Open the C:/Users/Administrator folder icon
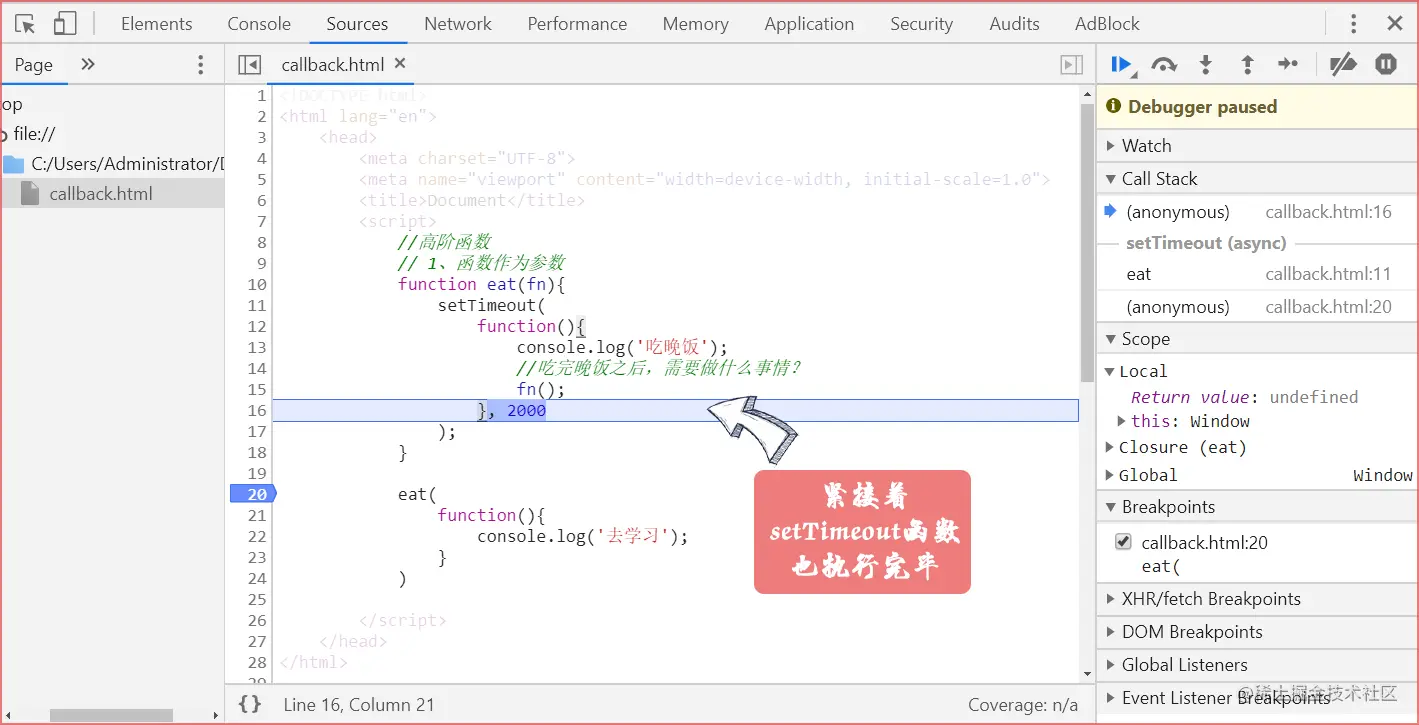This screenshot has width=1419, height=725. click(x=13, y=164)
